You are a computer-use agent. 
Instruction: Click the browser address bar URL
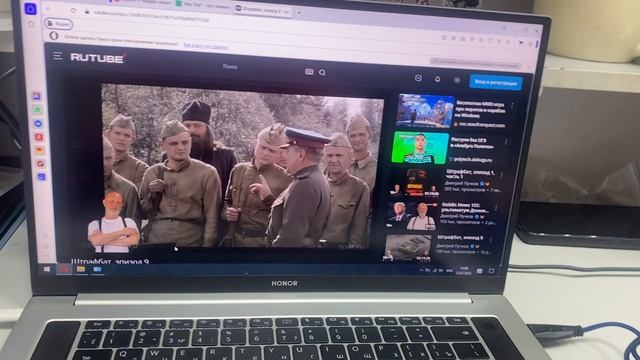pyautogui.click(x=151, y=16)
